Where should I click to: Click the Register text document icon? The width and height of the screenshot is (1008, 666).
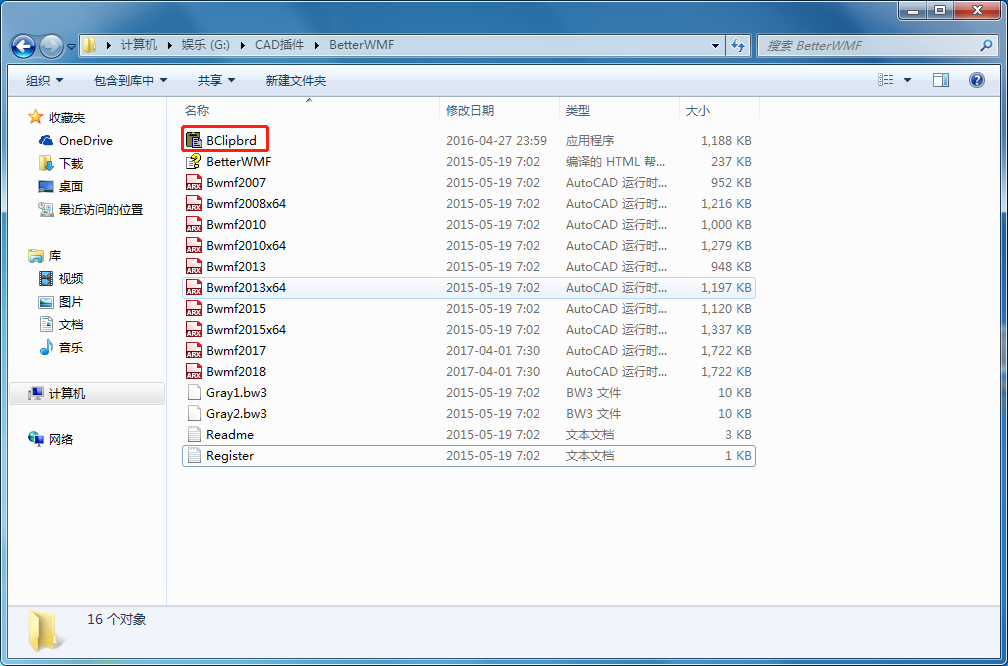(x=194, y=456)
